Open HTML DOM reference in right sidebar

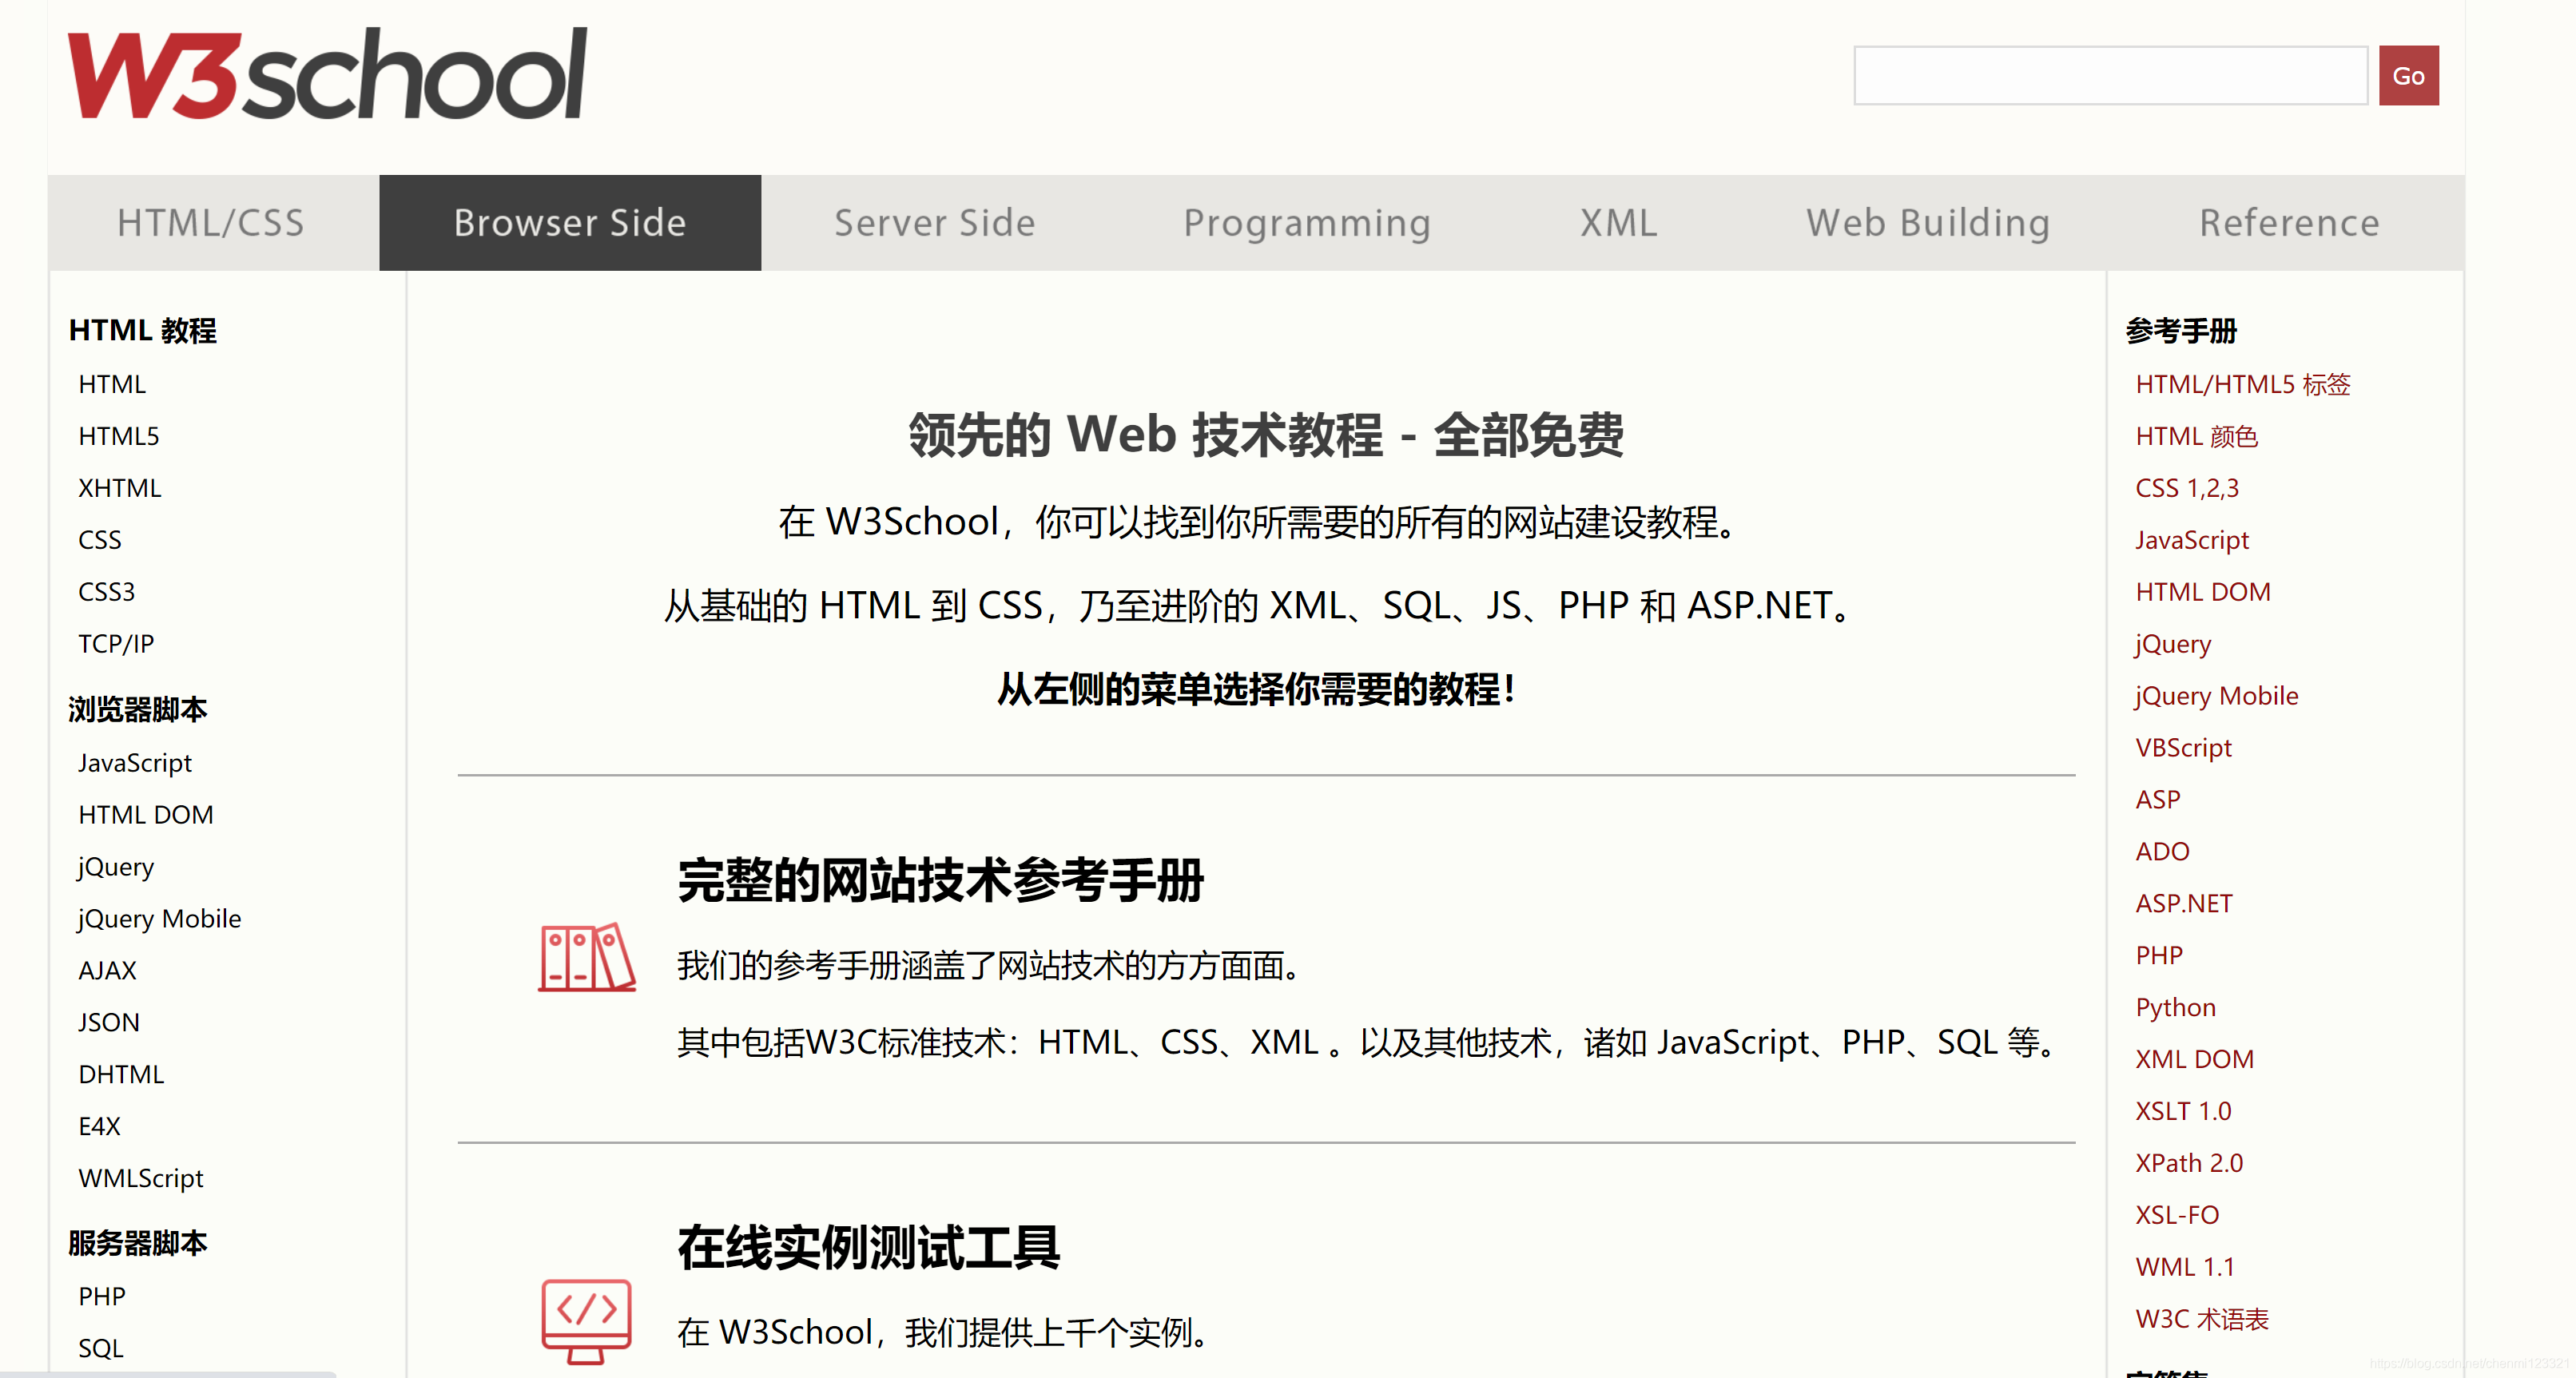(x=2203, y=592)
